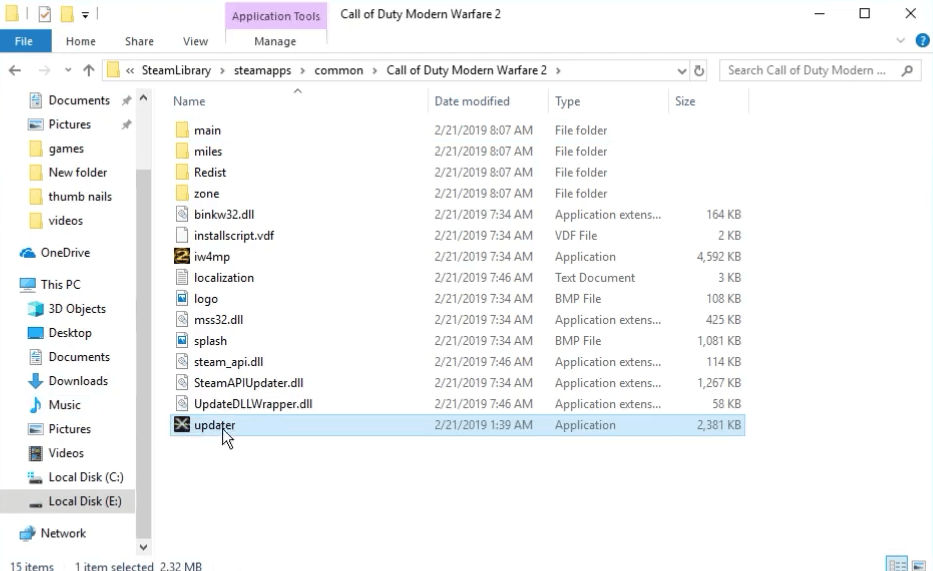This screenshot has width=933, height=571.
Task: Click the Properties quick access icon
Action: [x=45, y=13]
